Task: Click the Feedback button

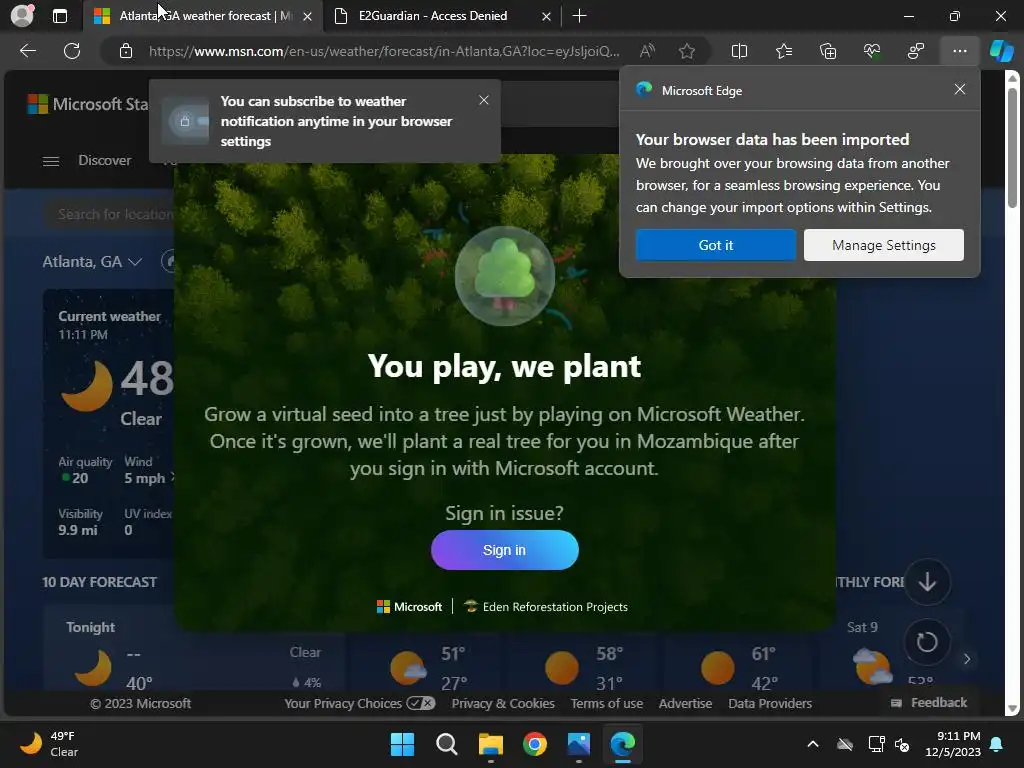Action: point(929,703)
